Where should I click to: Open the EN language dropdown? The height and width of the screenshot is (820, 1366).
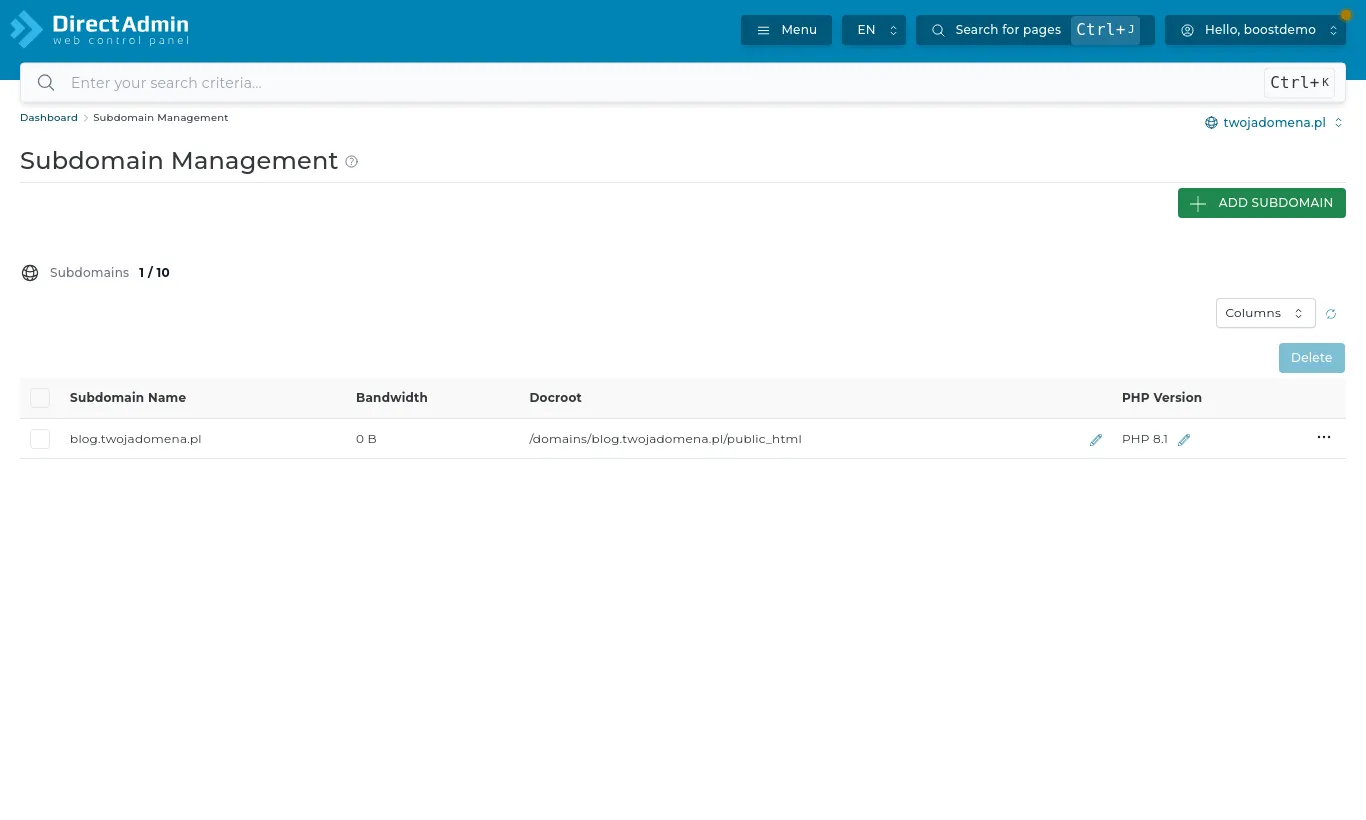874,30
